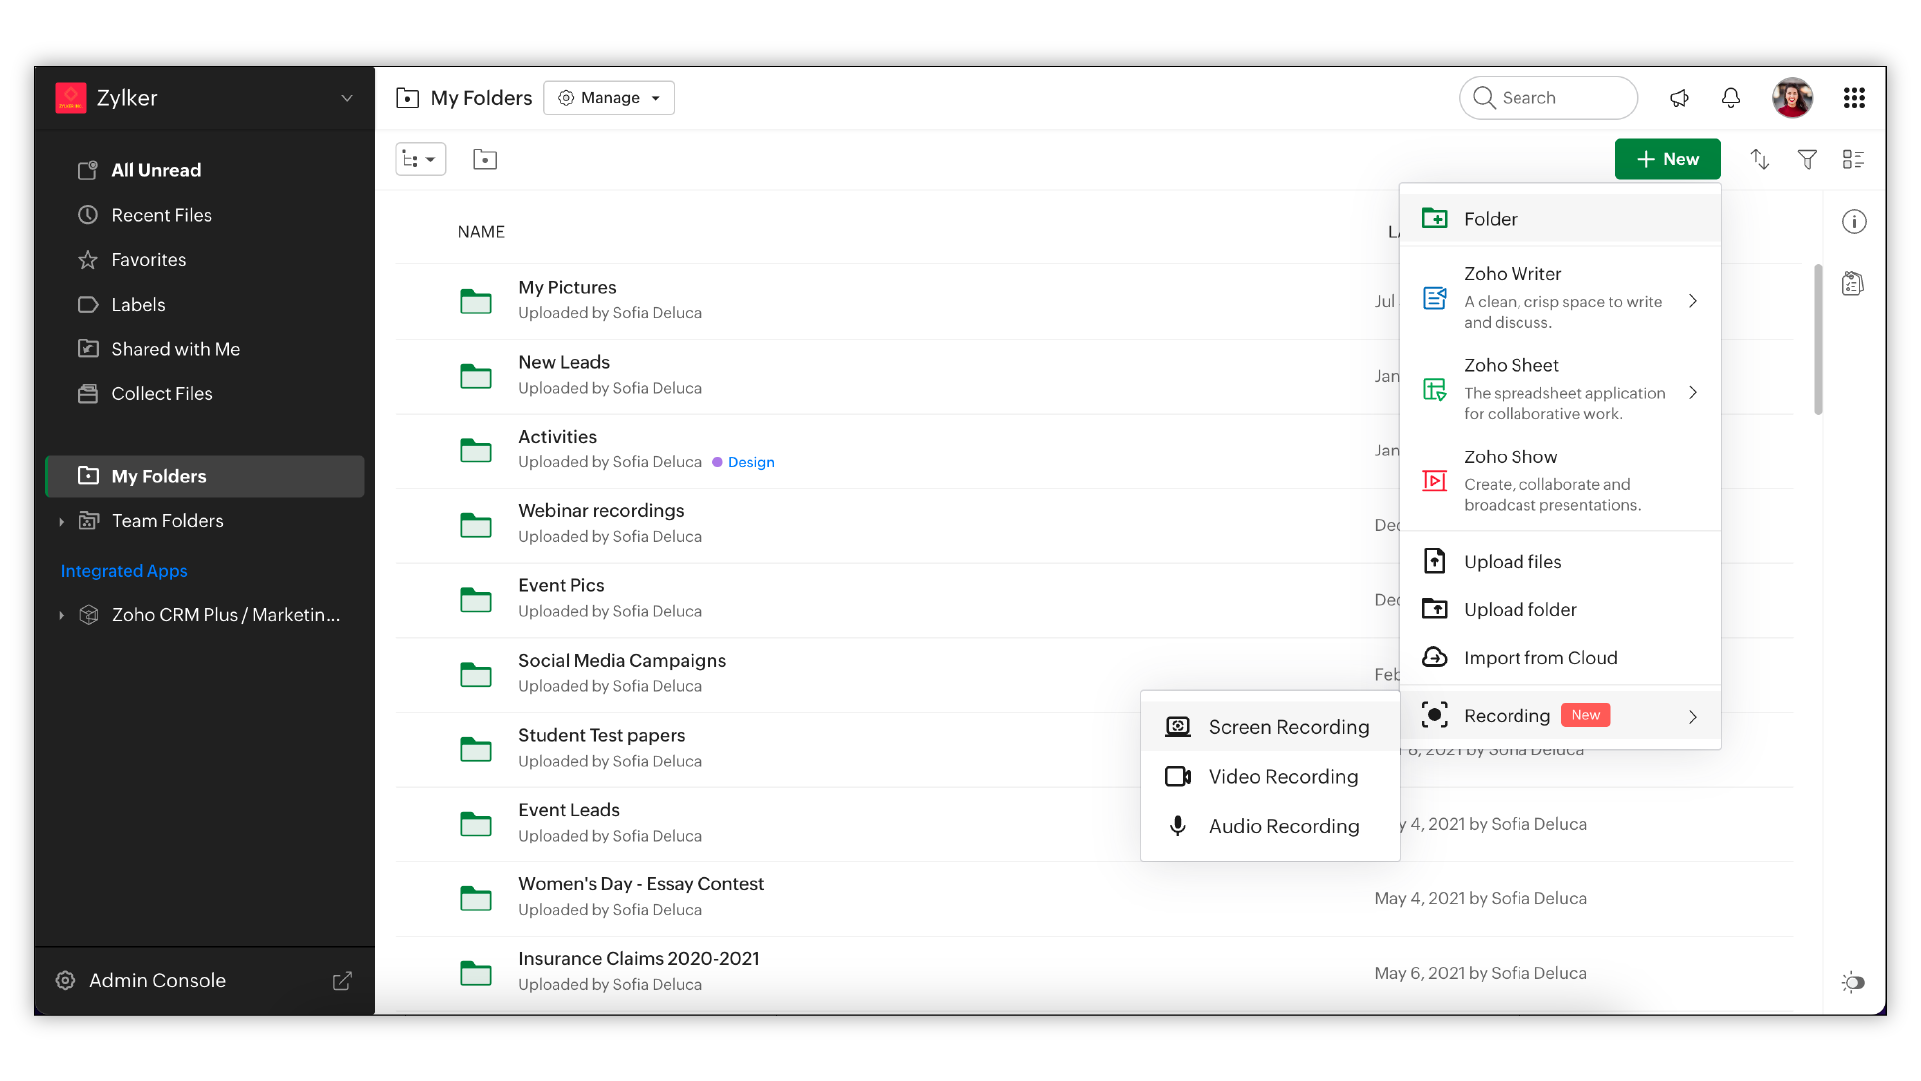Screen dimensions: 1921x1081
Task: Choose Upload files in the New menu
Action: tap(1512, 562)
